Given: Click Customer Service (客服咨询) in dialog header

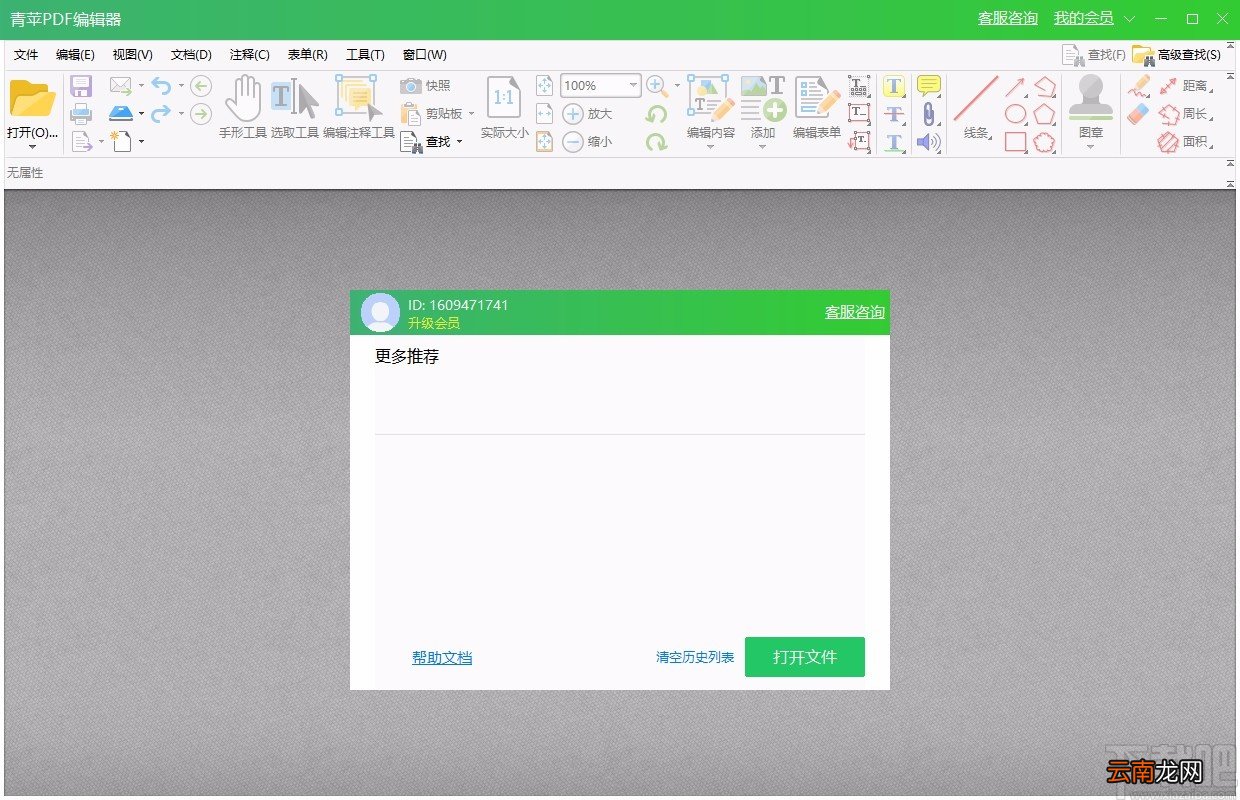Looking at the screenshot, I should point(855,312).
